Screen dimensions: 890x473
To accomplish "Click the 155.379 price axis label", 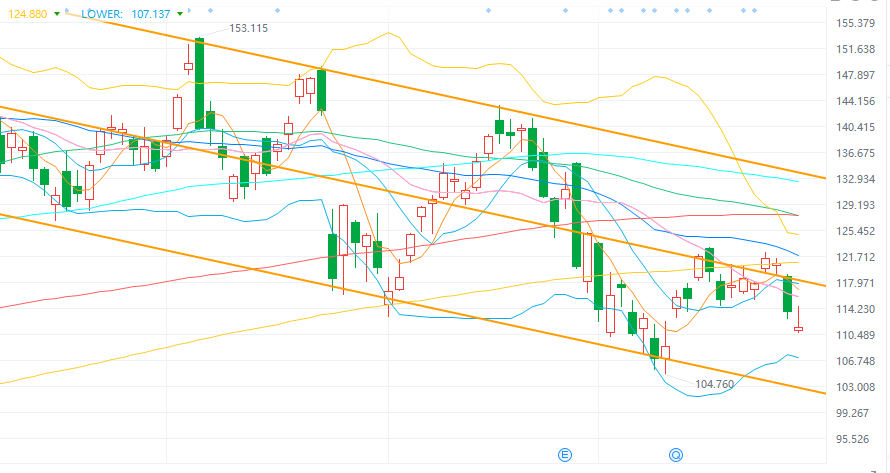I will [855, 23].
